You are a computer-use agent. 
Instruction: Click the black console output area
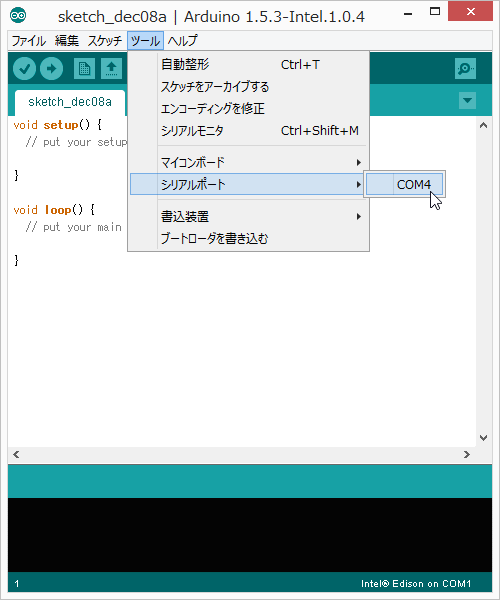[250, 535]
